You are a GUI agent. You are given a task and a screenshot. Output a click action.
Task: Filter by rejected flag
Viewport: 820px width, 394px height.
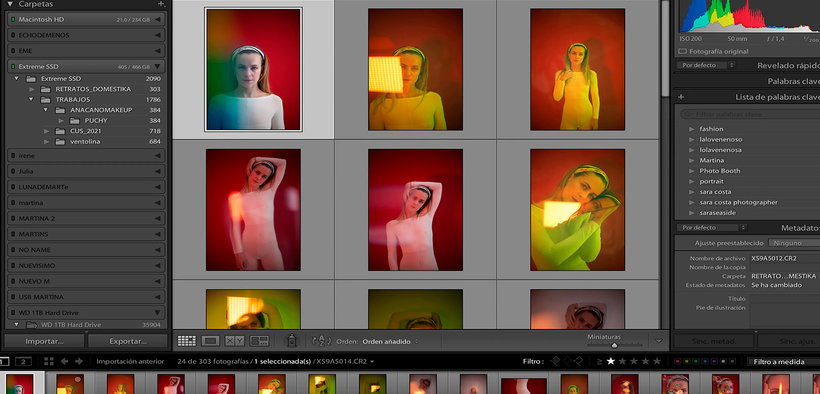pos(578,361)
